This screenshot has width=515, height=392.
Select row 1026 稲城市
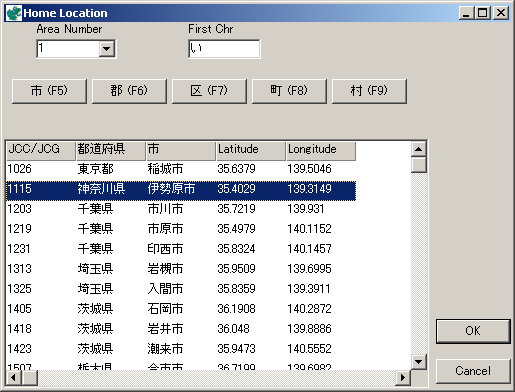[x=181, y=169]
